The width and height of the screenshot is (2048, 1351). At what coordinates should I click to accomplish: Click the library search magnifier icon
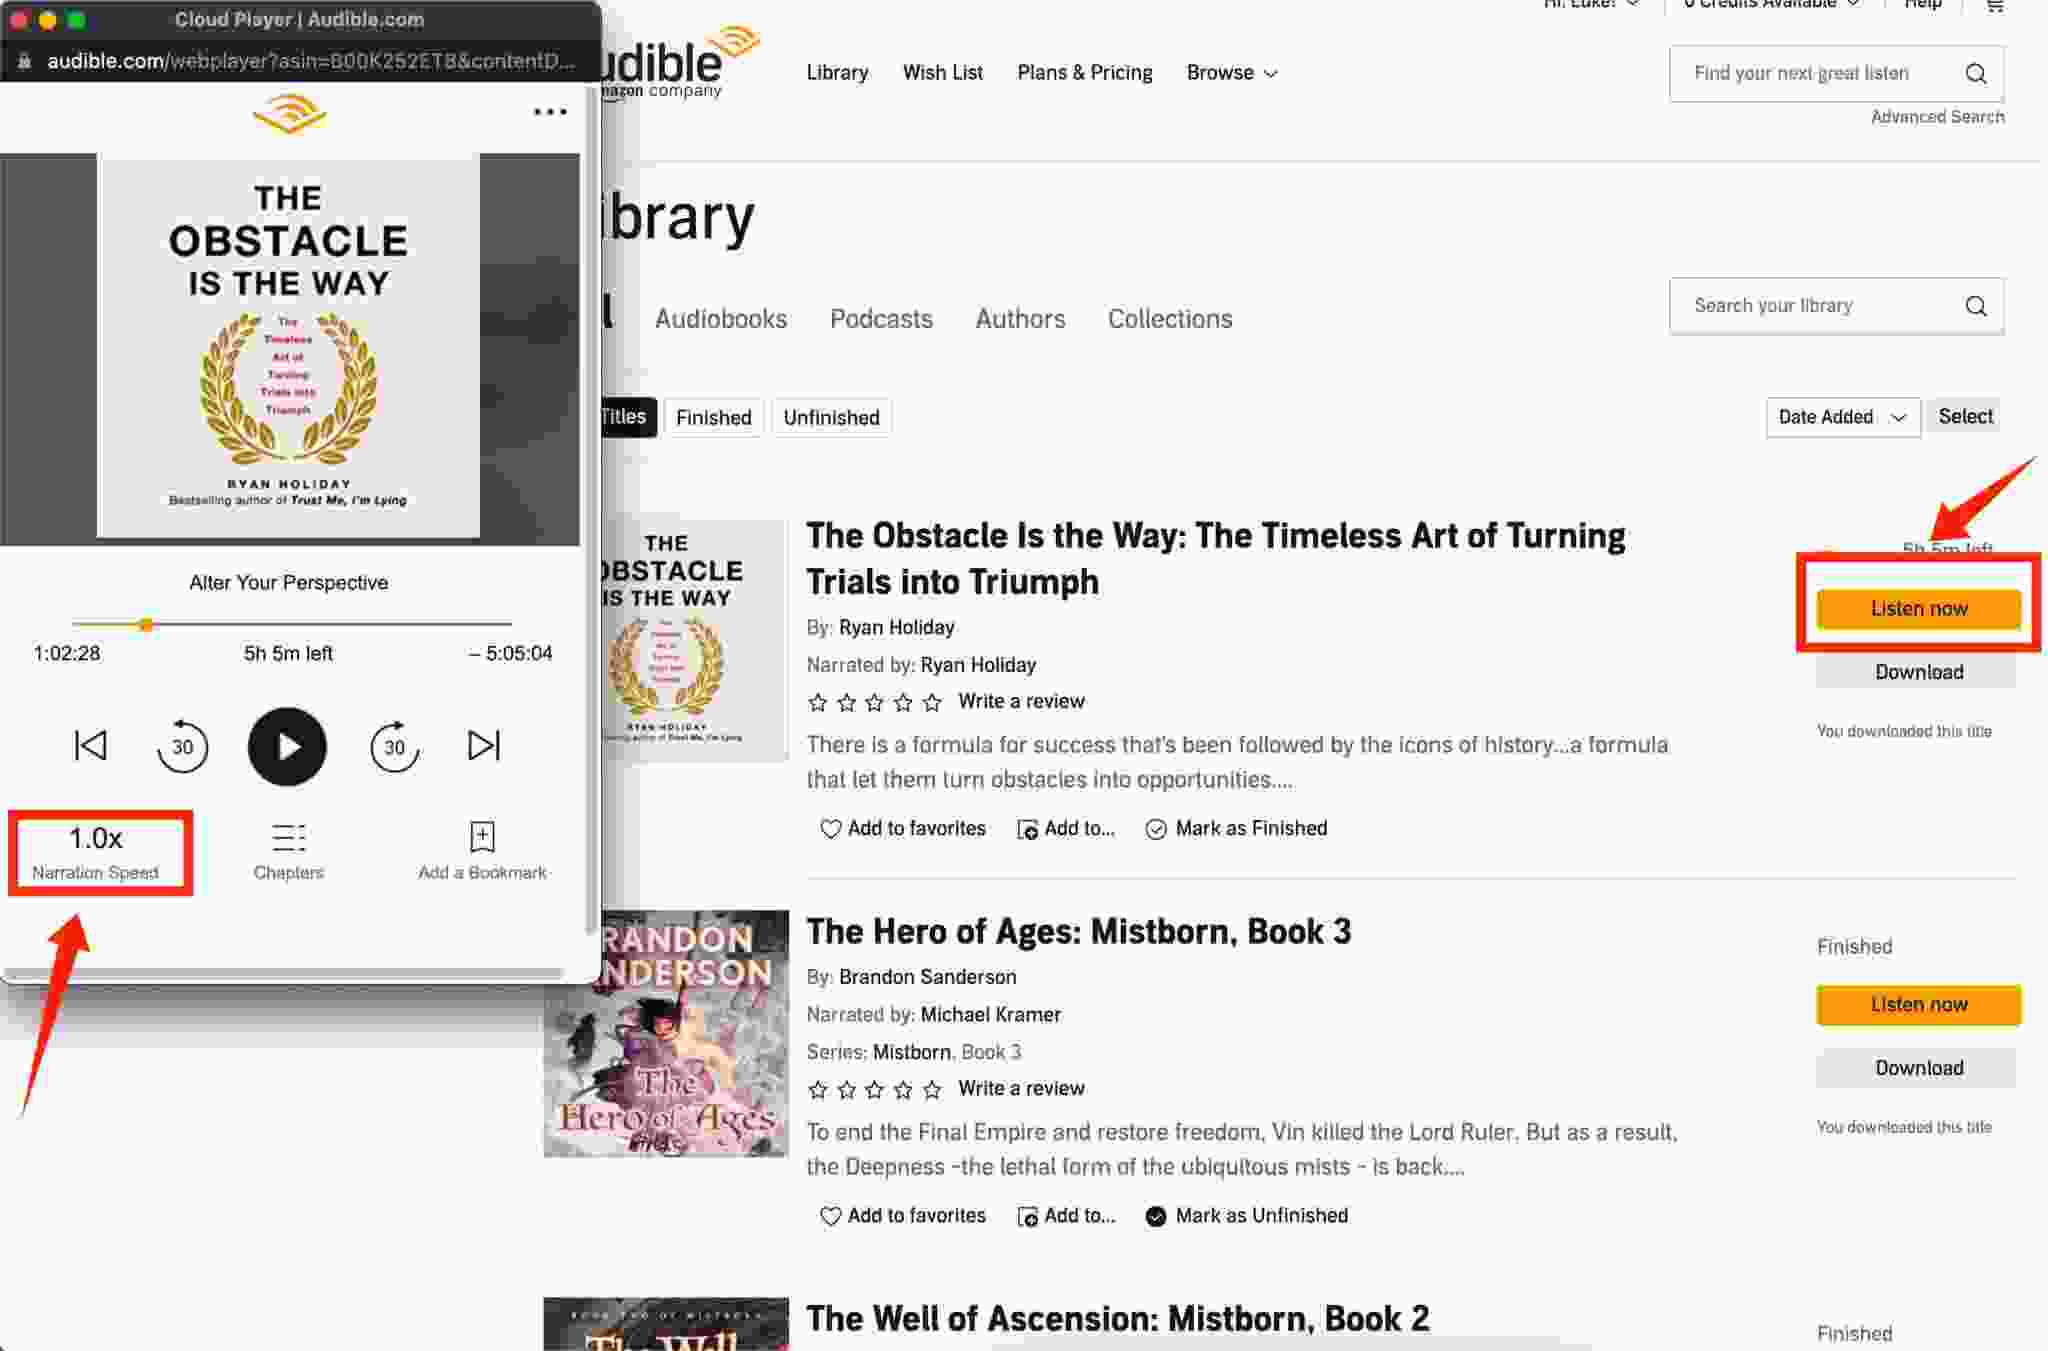[x=1975, y=306]
